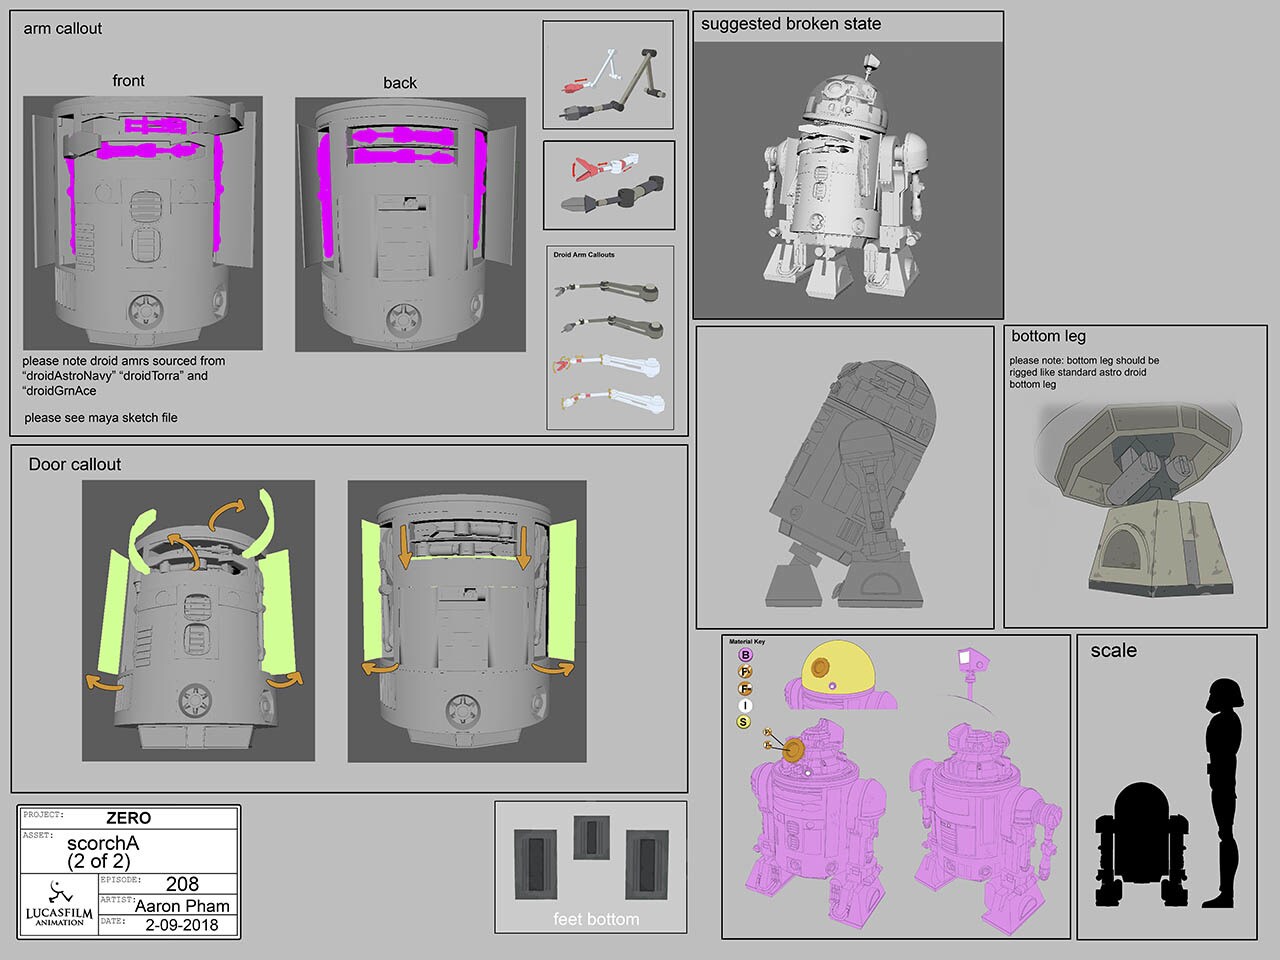Click the right door callout render
The width and height of the screenshot is (1280, 960).
(467, 620)
